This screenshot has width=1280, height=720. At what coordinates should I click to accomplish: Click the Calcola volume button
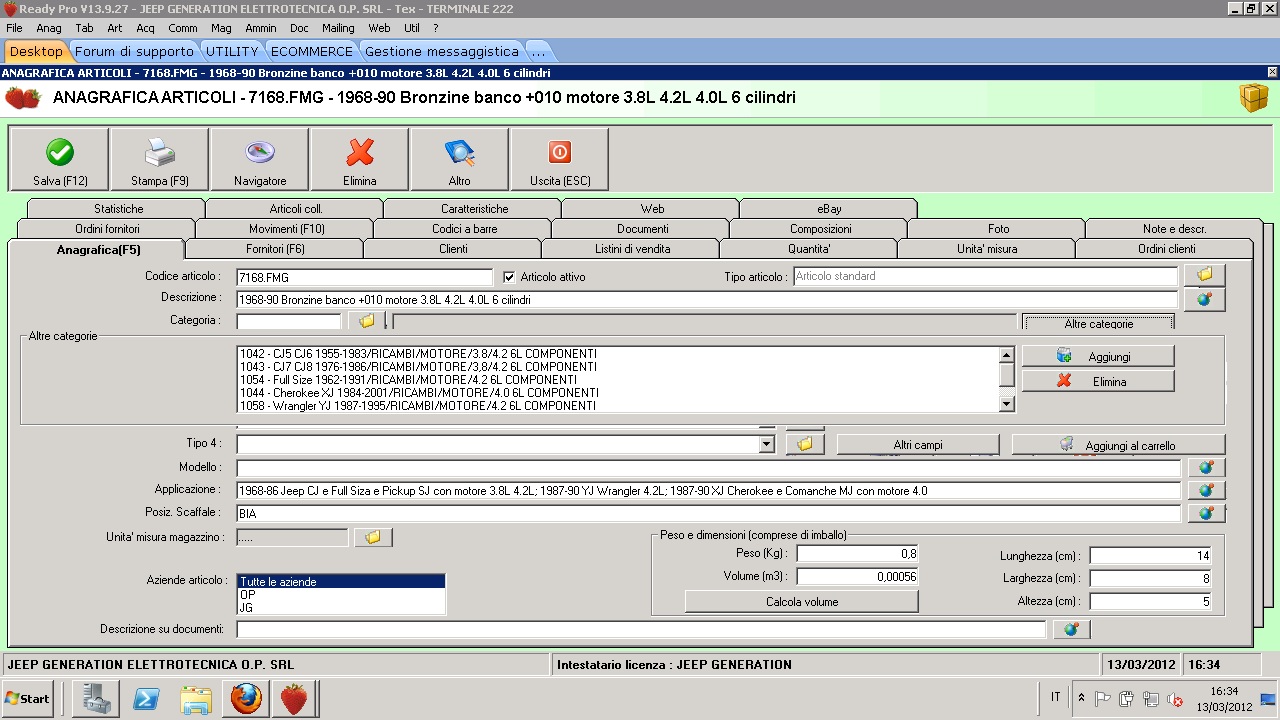click(x=802, y=602)
